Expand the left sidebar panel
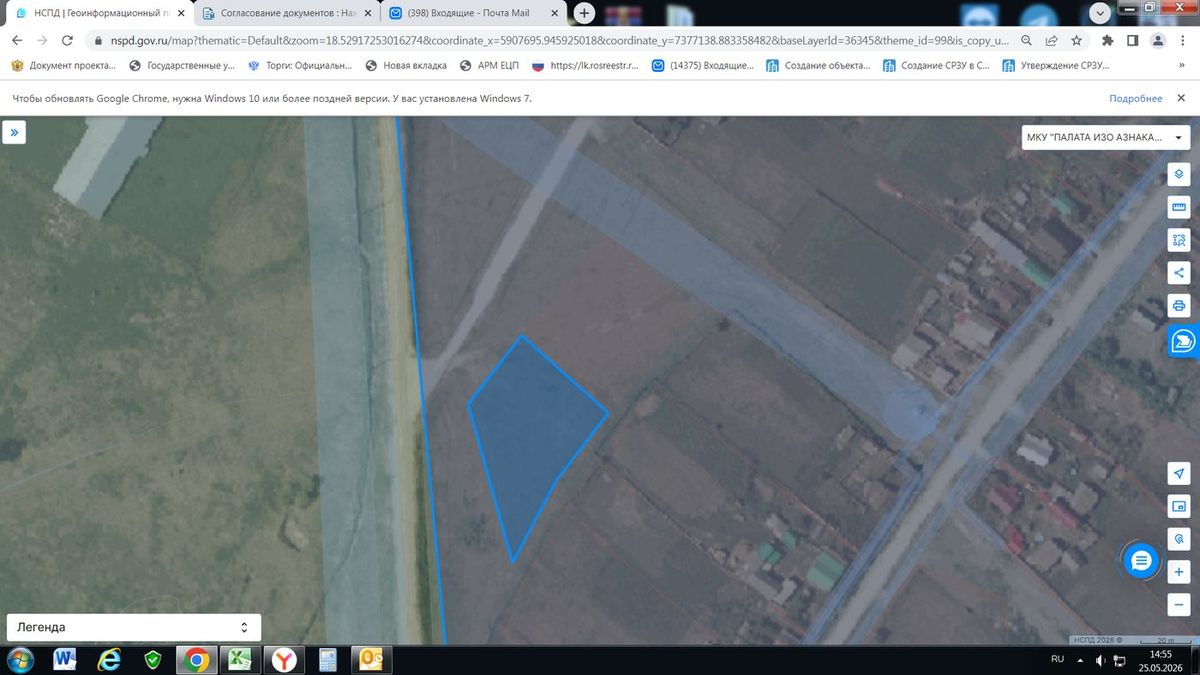Screen dimensions: 1200x675 14,132
